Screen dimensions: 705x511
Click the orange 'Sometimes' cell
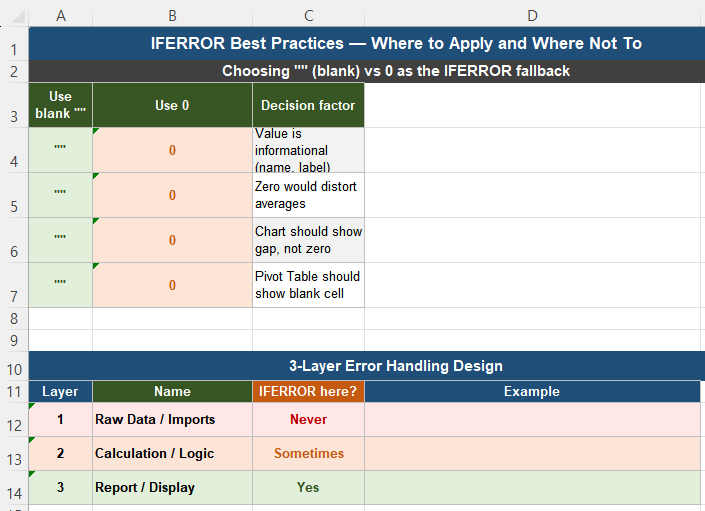[308, 453]
